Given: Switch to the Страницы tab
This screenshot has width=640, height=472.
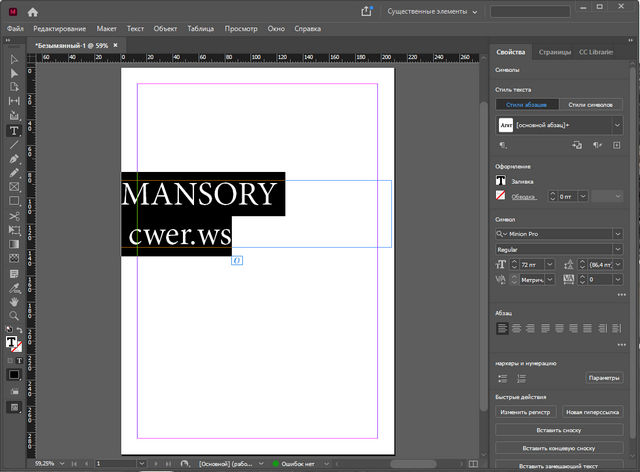Looking at the screenshot, I should coord(554,51).
